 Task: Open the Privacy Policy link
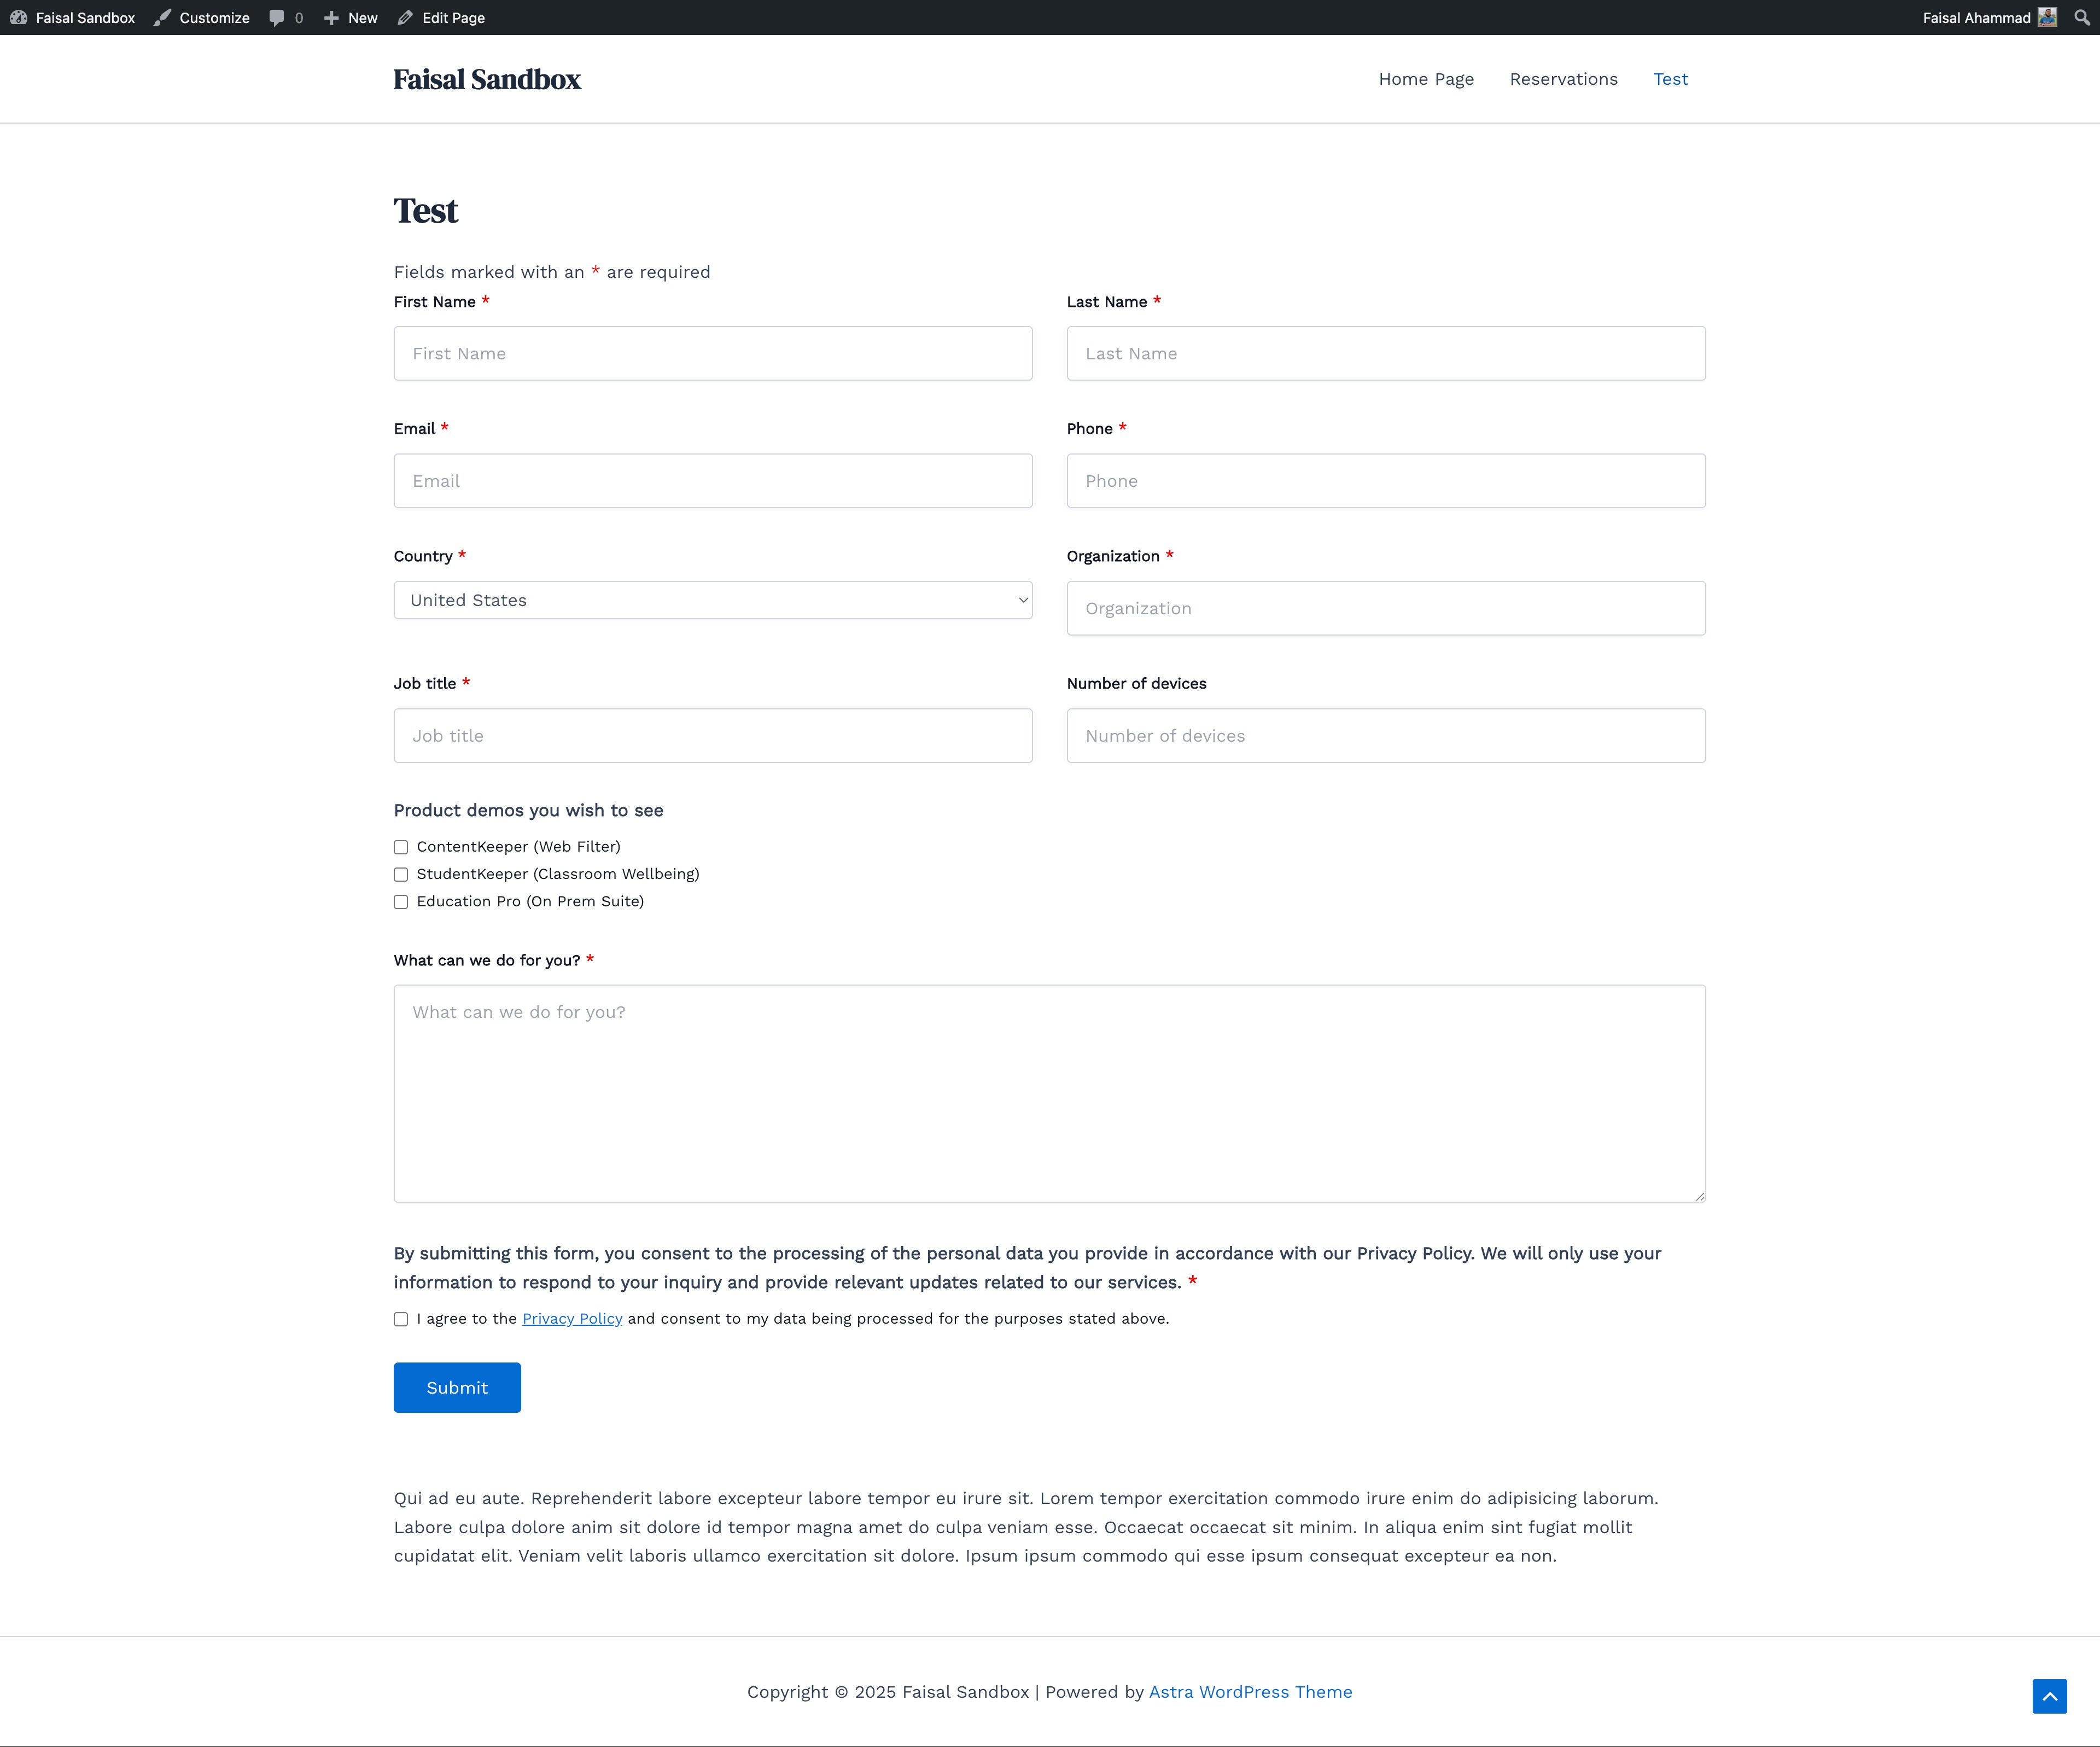pos(572,1319)
